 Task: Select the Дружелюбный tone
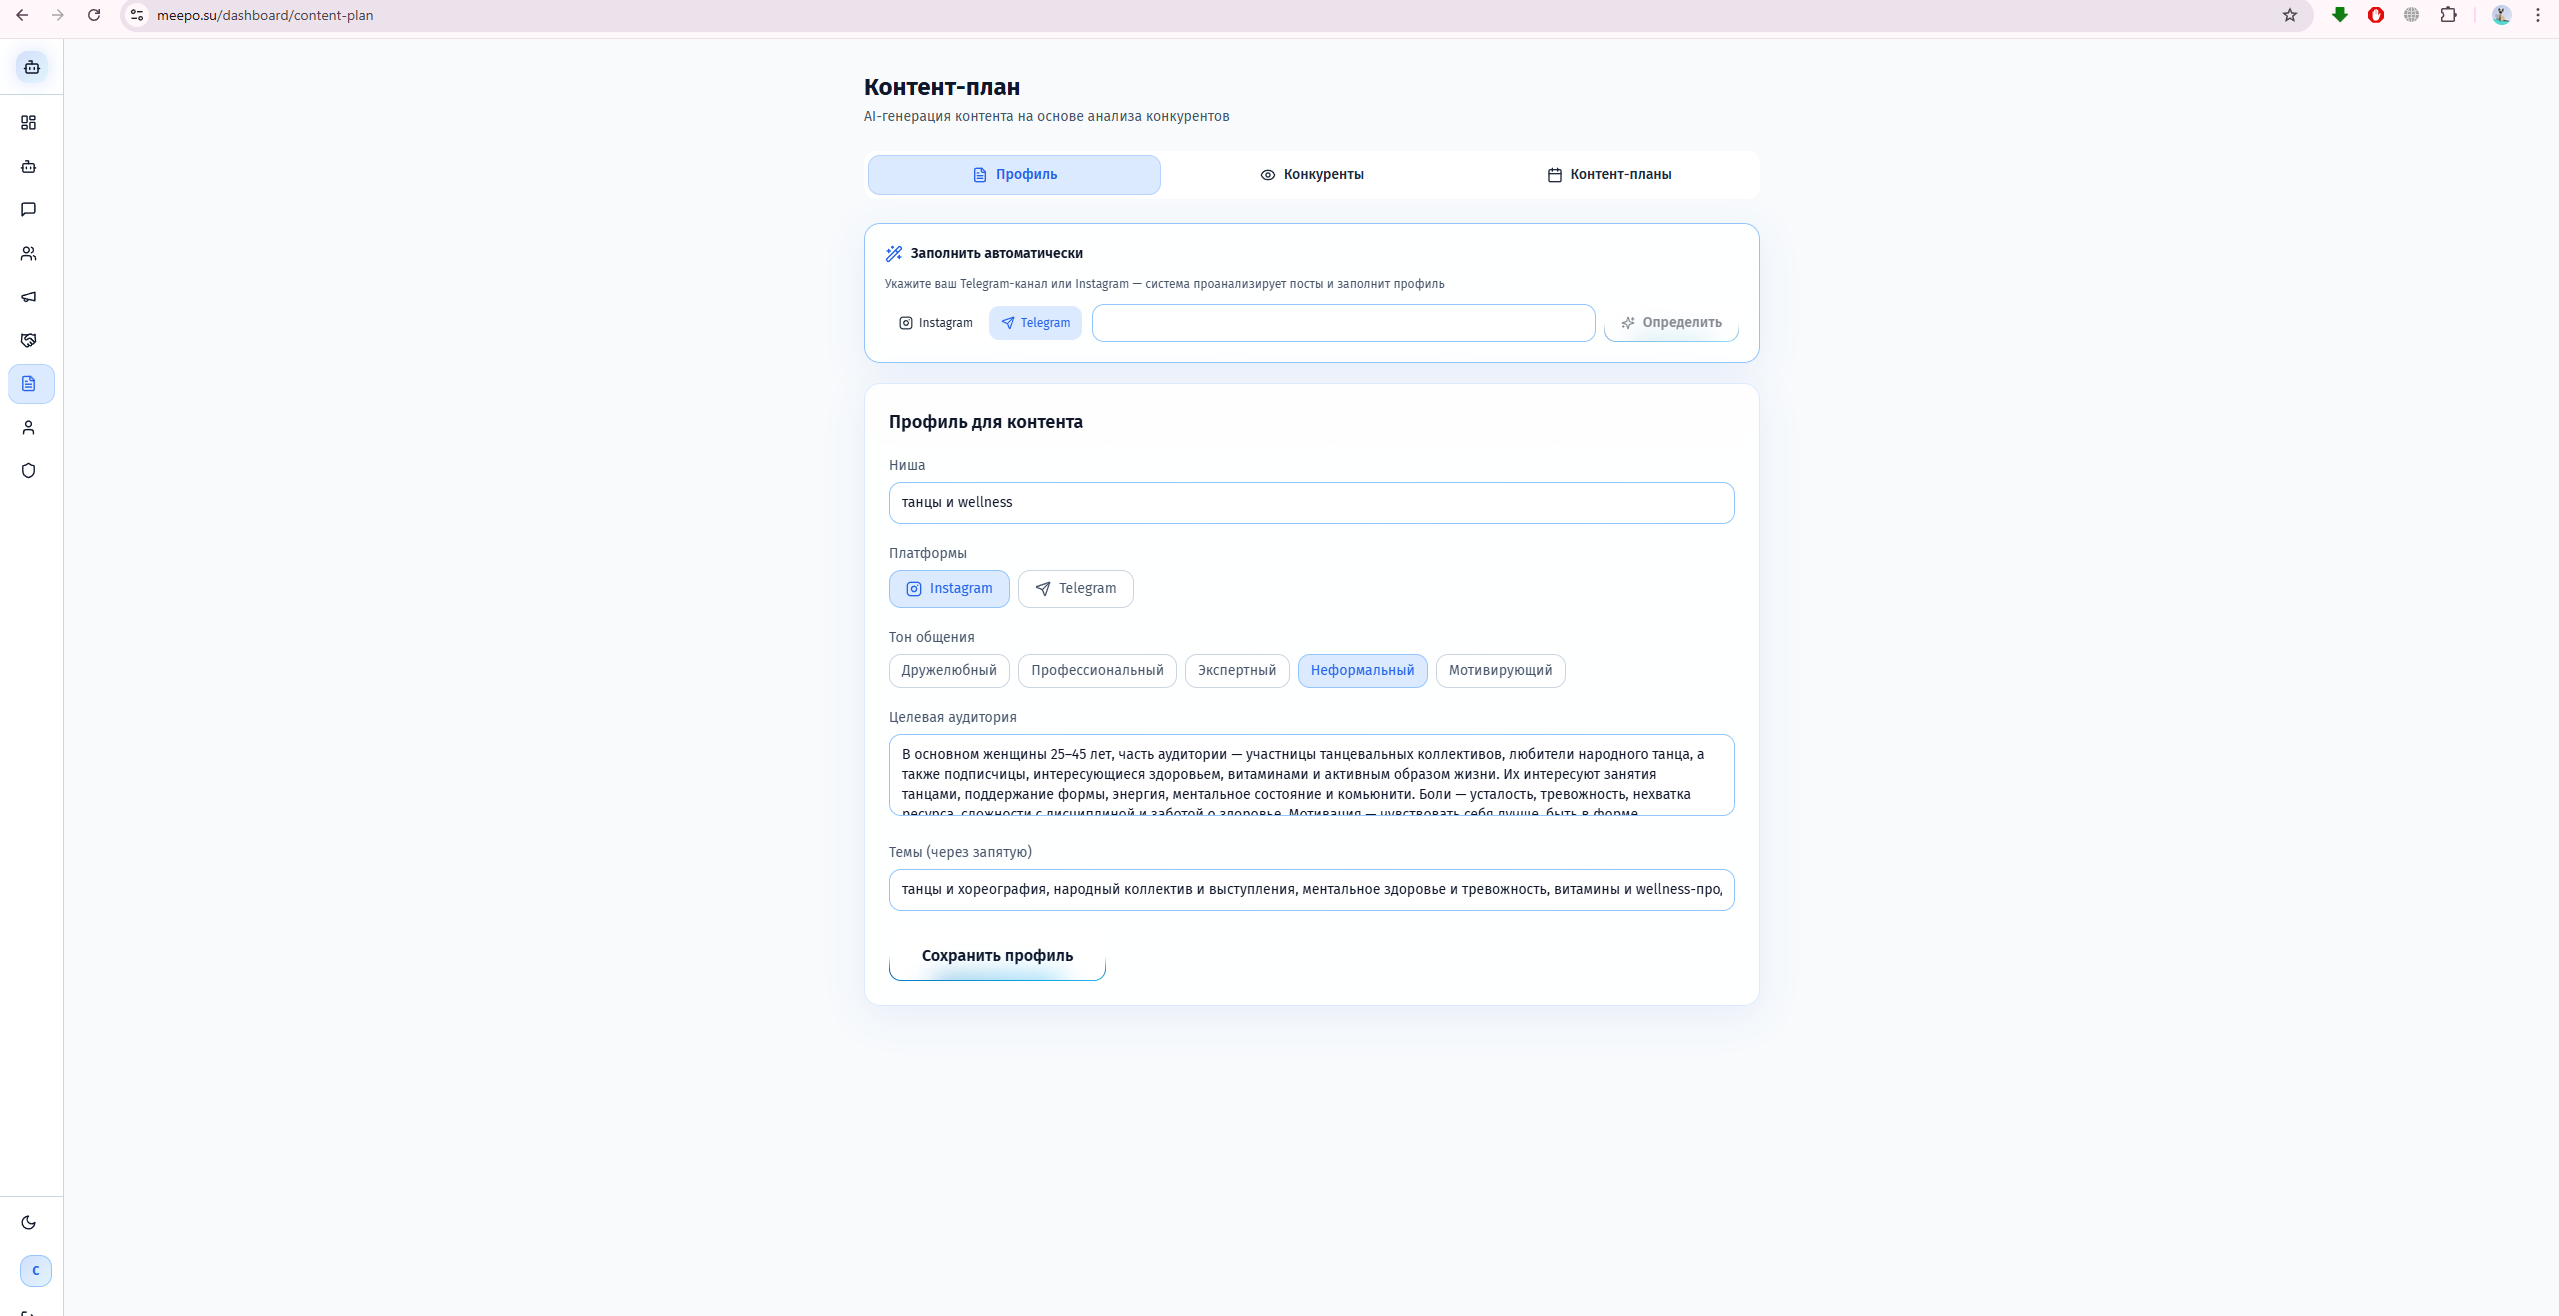949,671
